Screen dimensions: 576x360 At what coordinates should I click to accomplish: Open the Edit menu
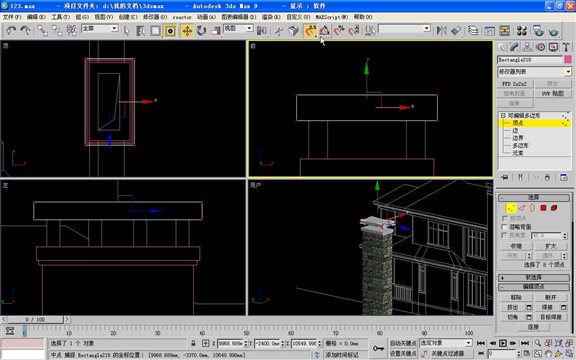pyautogui.click(x=36, y=17)
